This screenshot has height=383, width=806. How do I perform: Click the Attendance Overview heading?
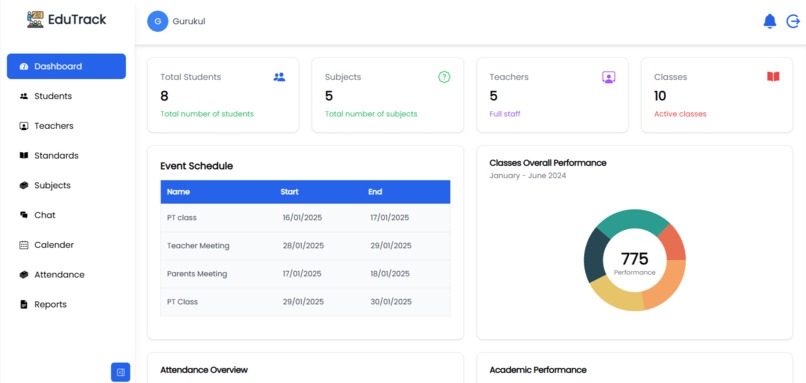pos(204,370)
